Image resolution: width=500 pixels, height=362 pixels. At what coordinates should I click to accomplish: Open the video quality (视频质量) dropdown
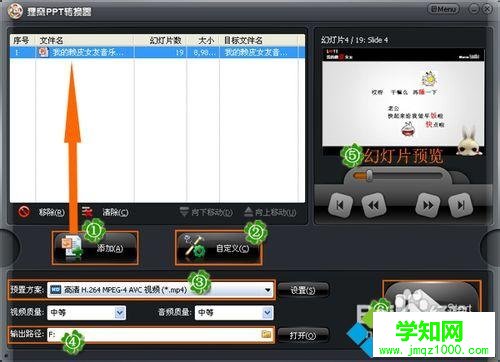(86, 312)
